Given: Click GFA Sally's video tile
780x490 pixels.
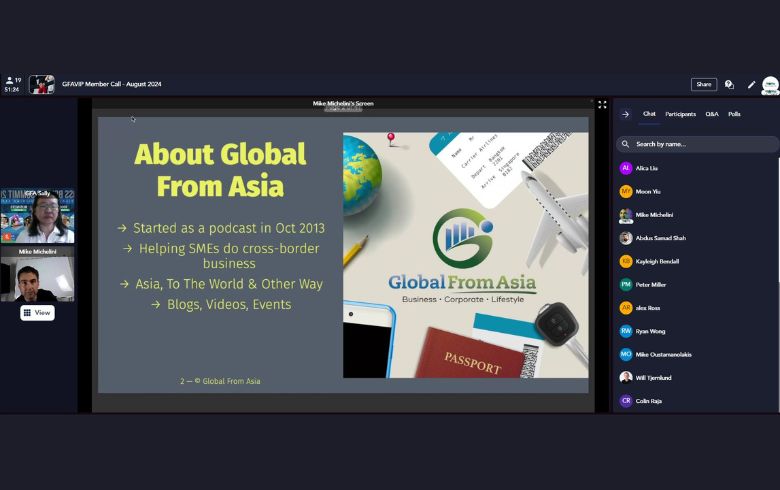Looking at the screenshot, I should coord(38,216).
